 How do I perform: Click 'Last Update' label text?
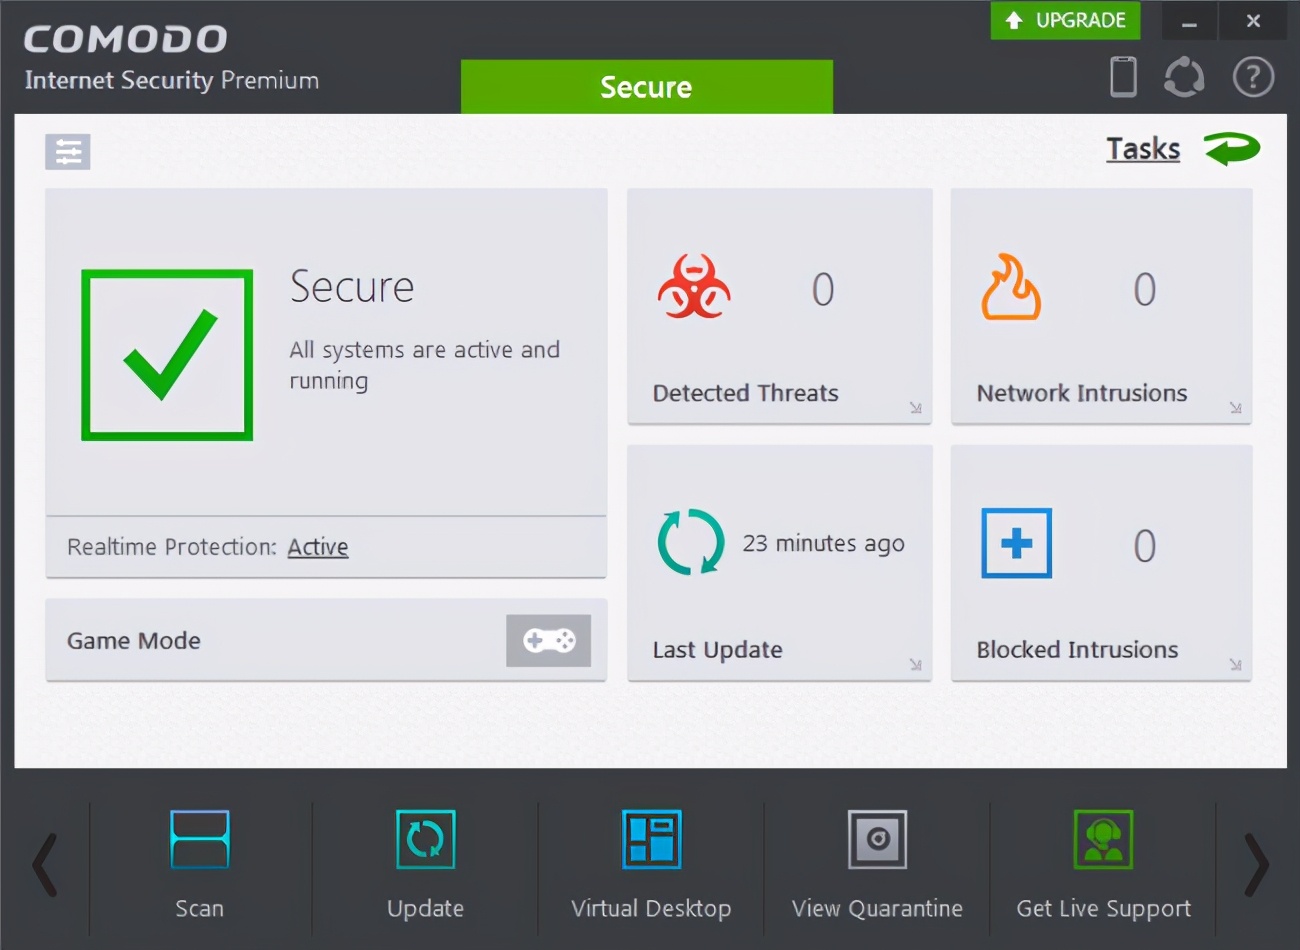(x=718, y=650)
